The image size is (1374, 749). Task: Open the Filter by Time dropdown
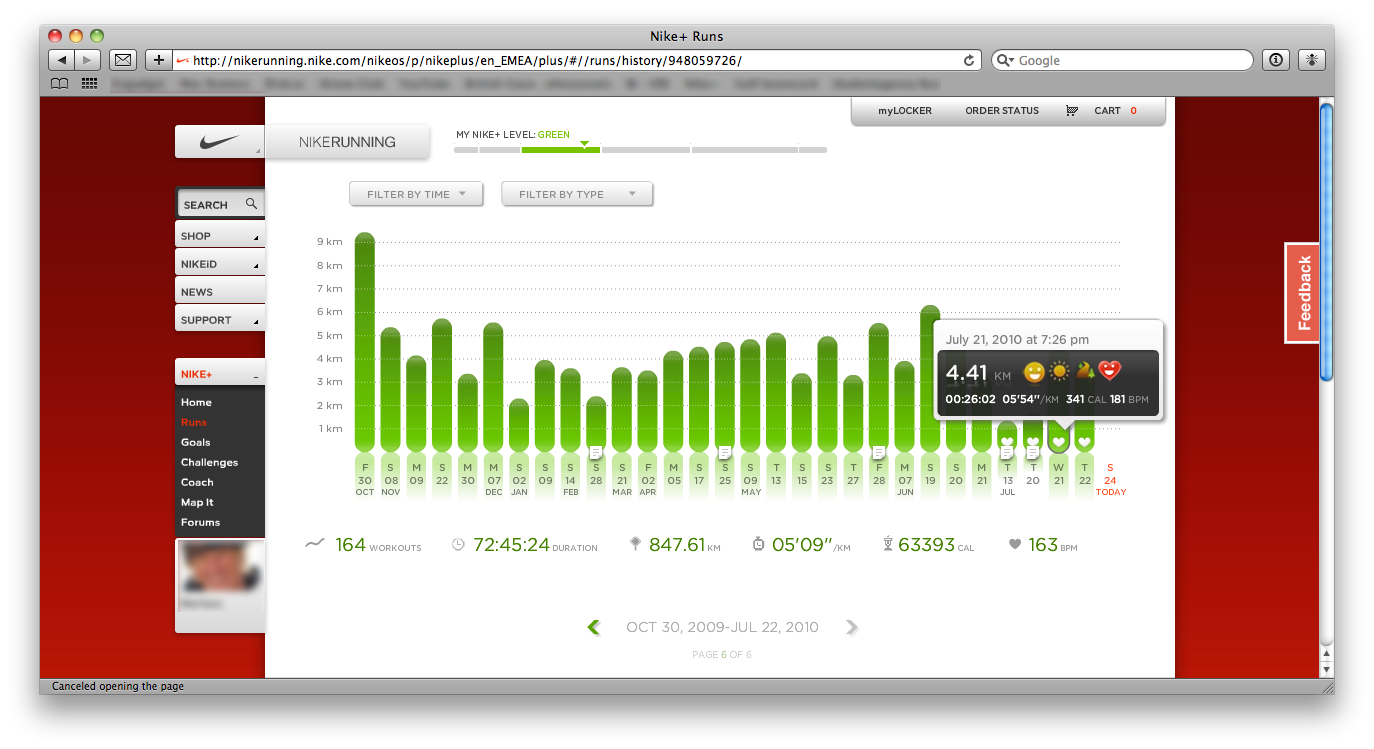pyautogui.click(x=416, y=194)
